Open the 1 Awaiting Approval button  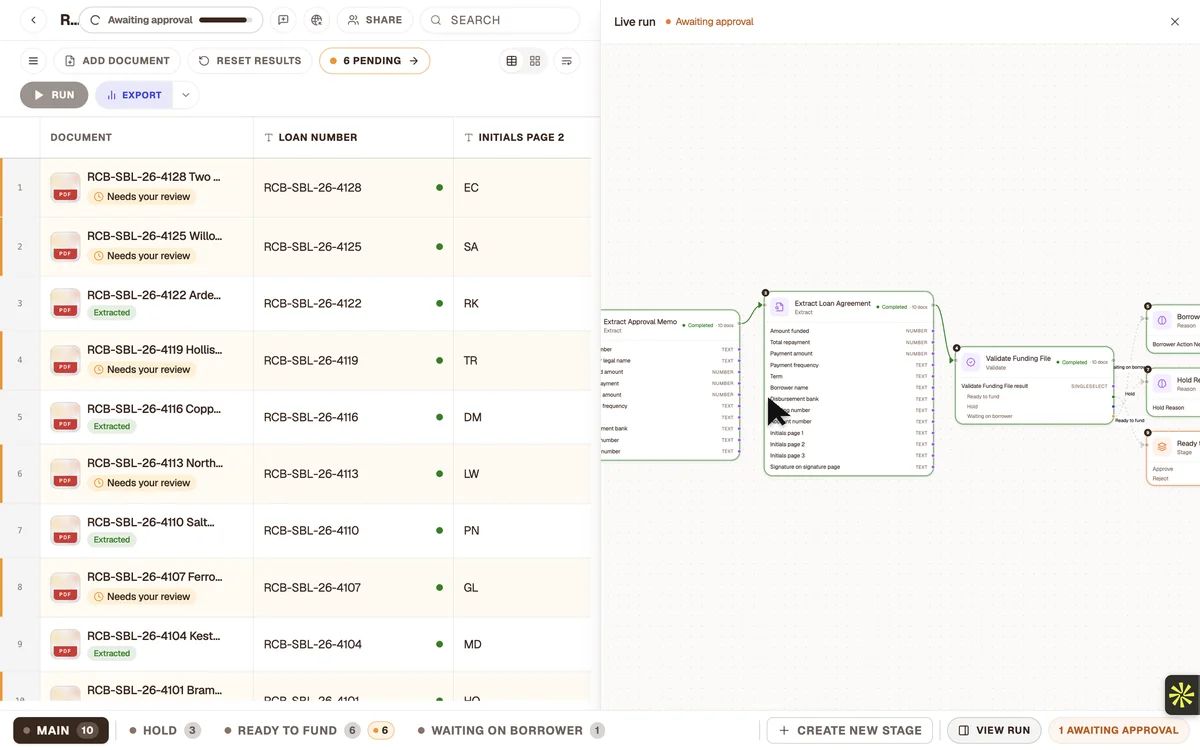click(1119, 731)
